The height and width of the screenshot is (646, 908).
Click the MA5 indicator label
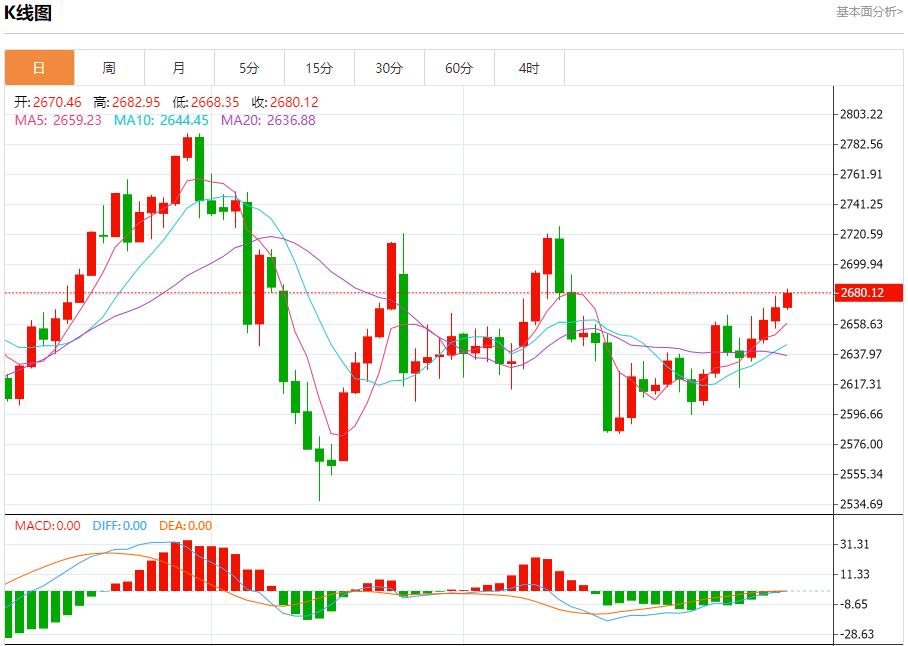(x=57, y=120)
